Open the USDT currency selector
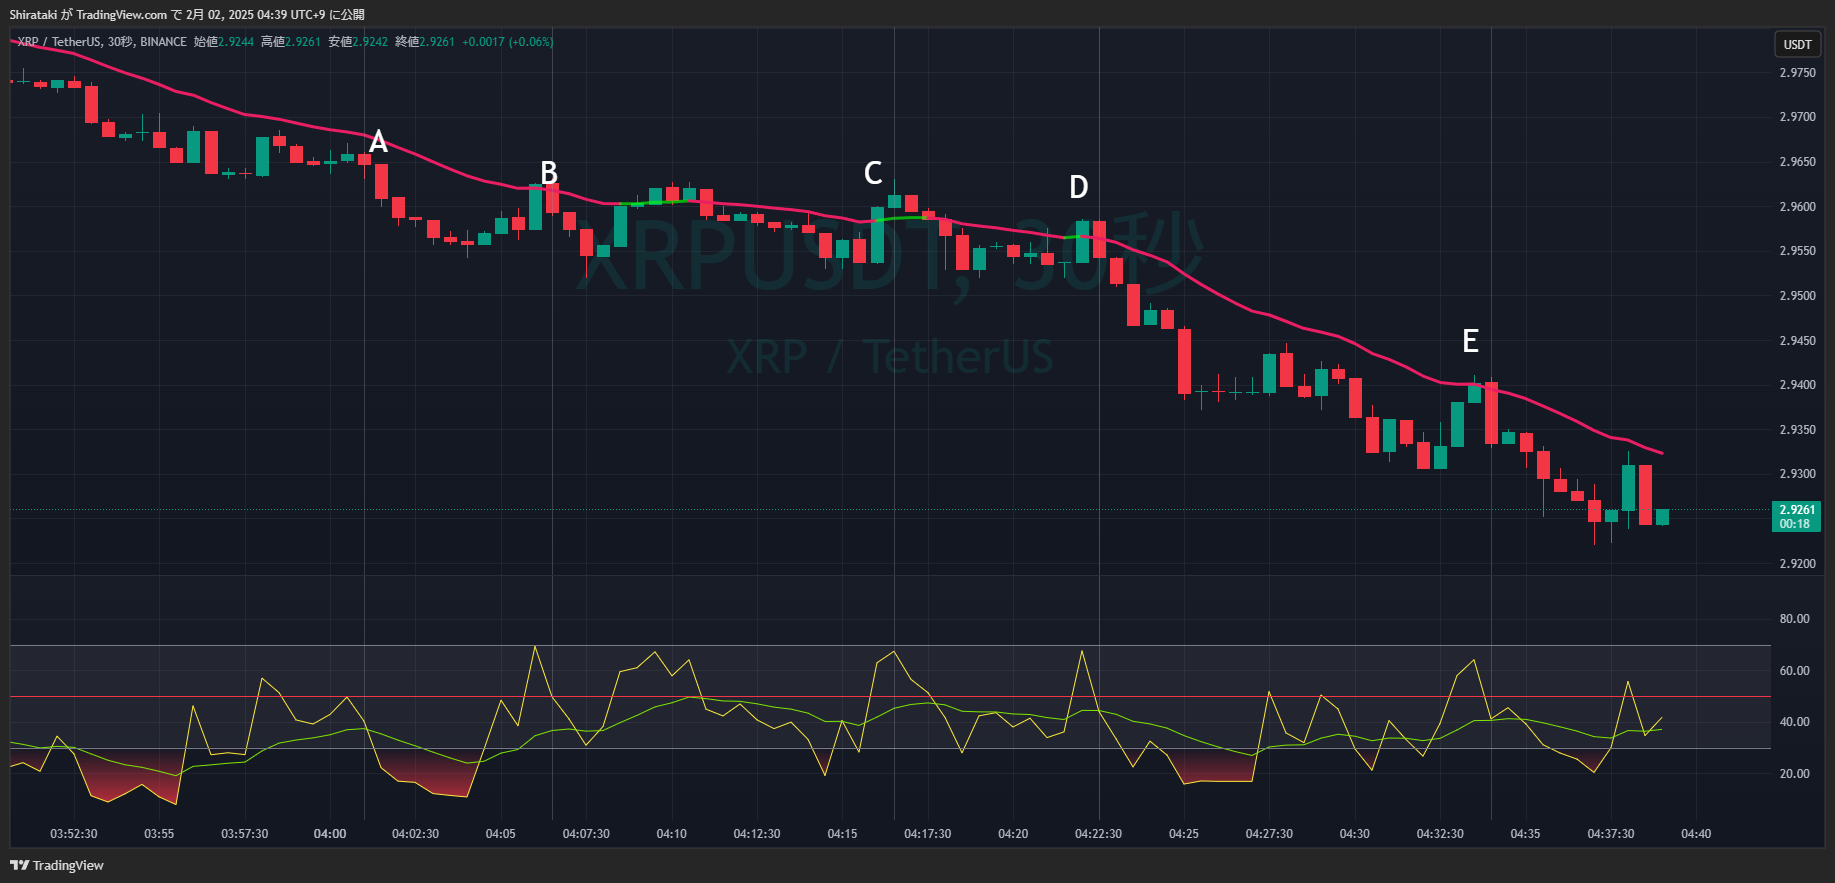The image size is (1835, 883). click(x=1797, y=44)
